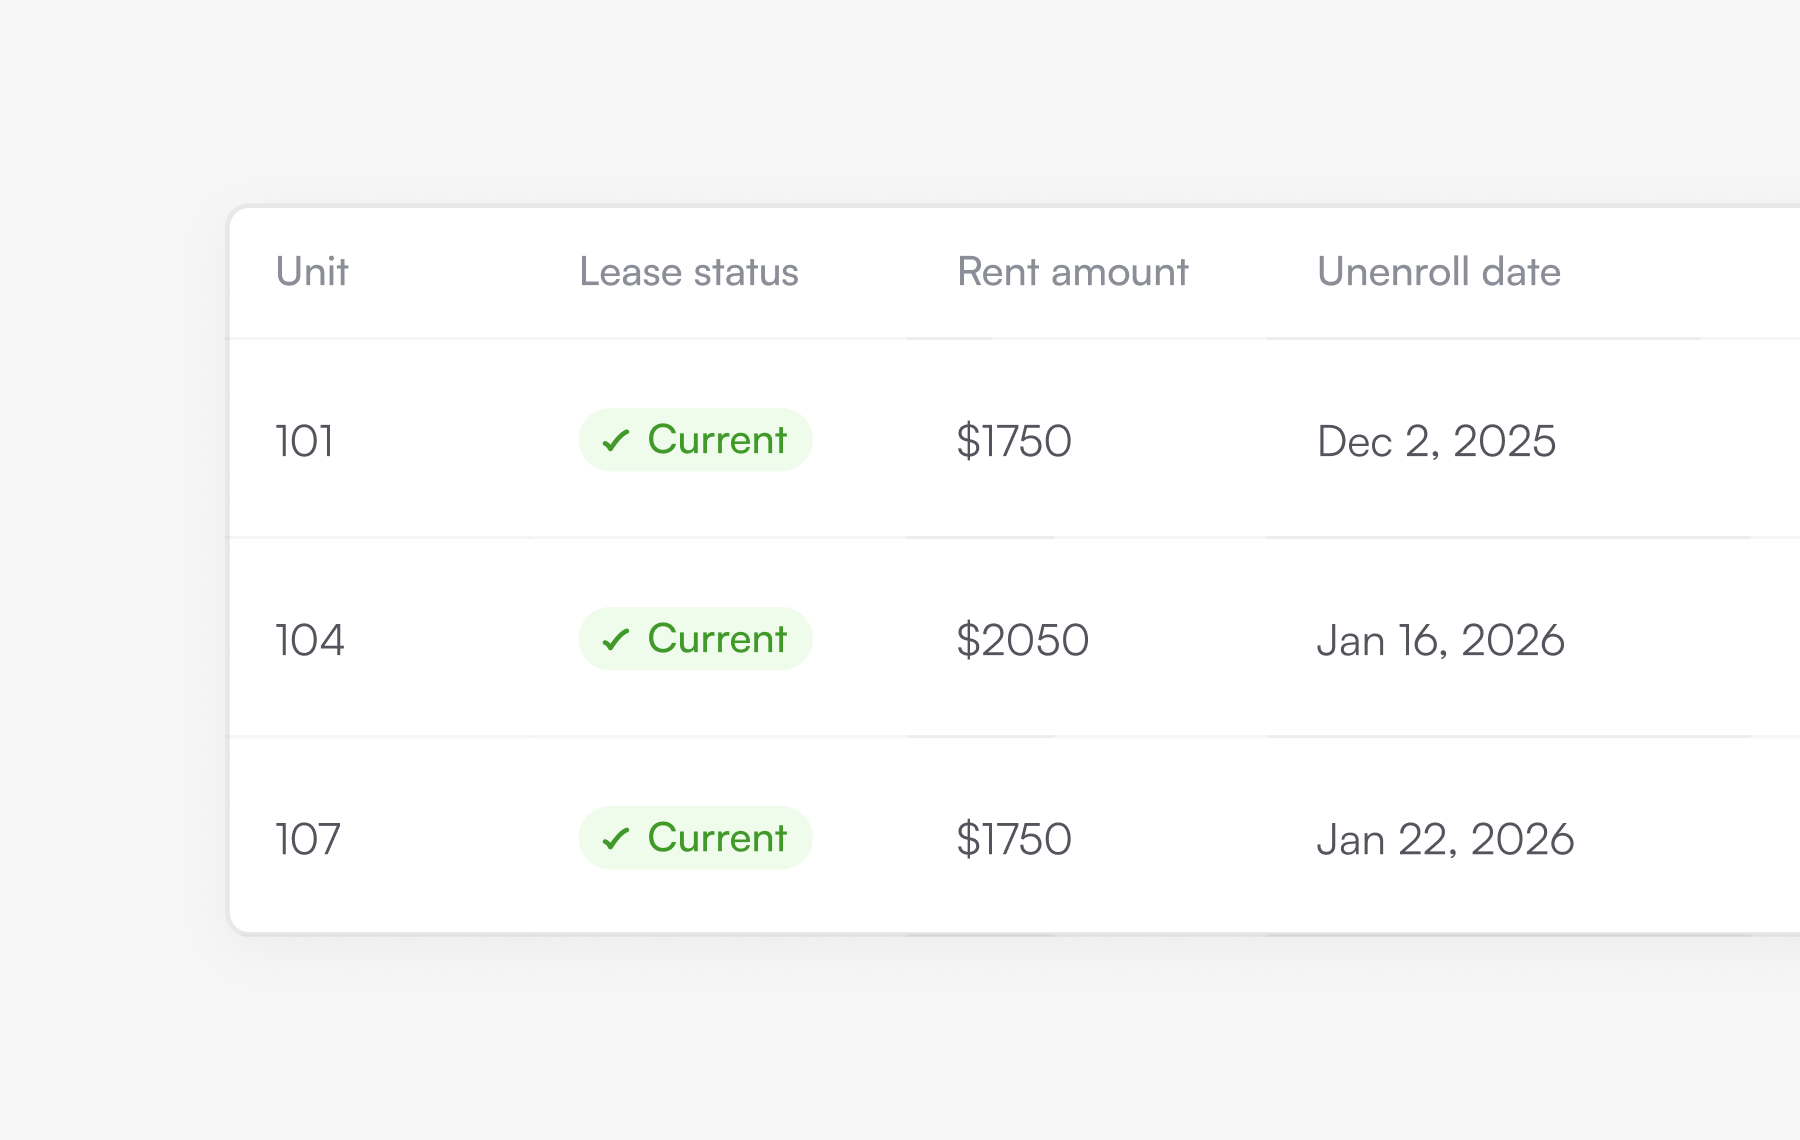Viewport: 1800px width, 1140px height.
Task: Click the Jan 22, 2026 unenroll date
Action: click(1446, 839)
